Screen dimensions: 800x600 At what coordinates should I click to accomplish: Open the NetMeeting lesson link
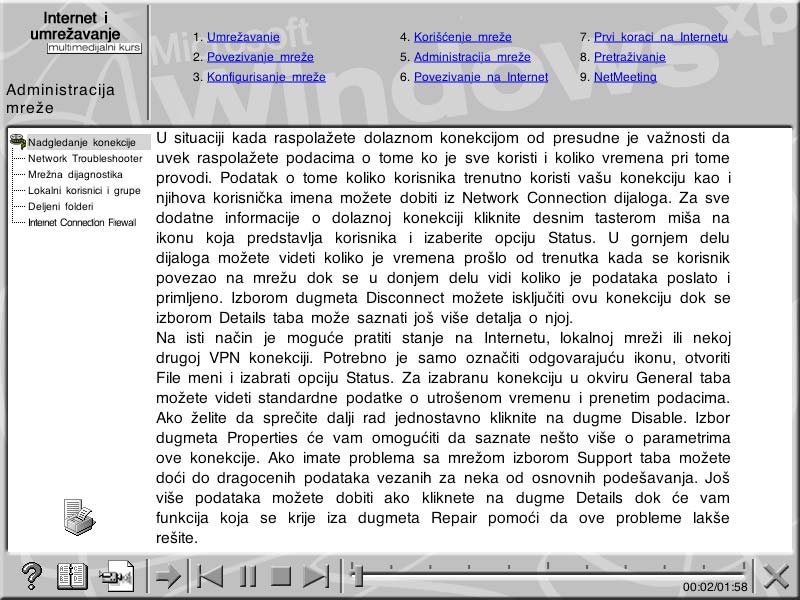625,77
